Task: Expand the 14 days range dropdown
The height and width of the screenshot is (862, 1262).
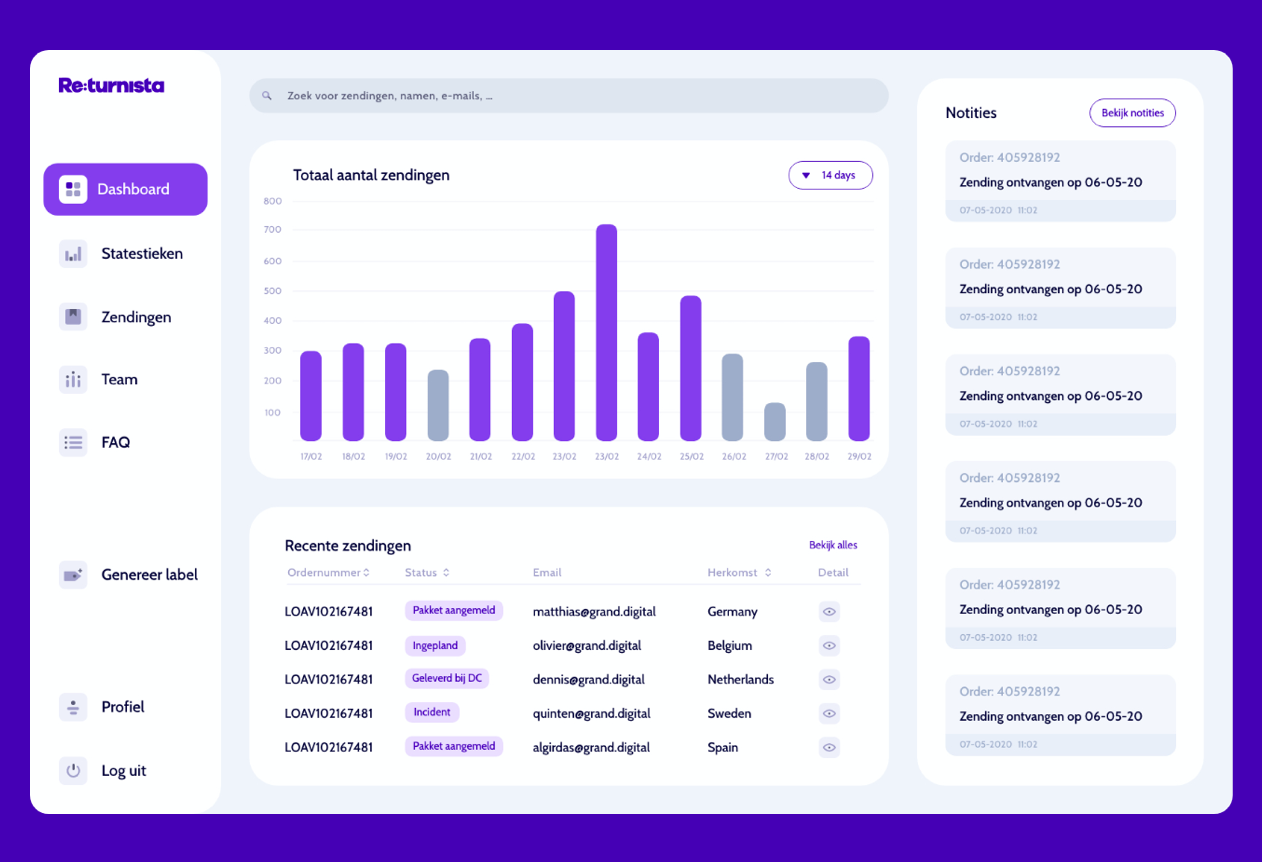Action: click(830, 175)
